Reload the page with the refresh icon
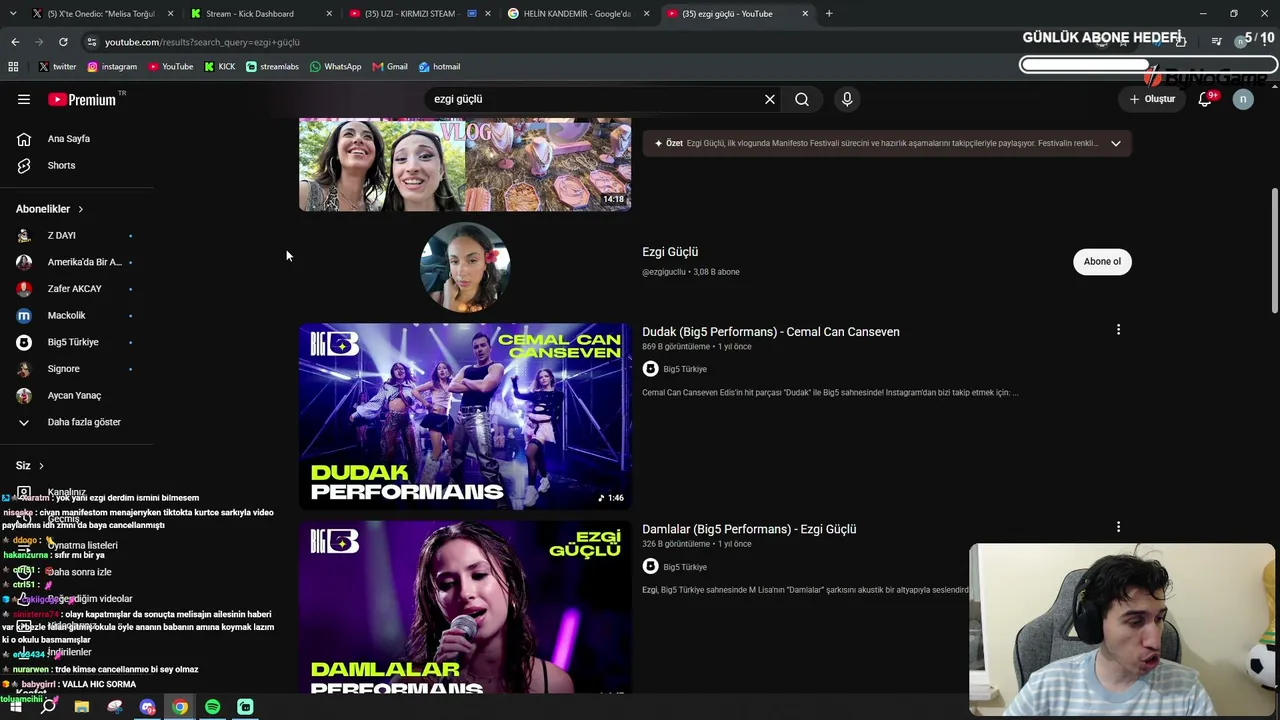Screen dimensions: 1280x720 tap(63, 42)
